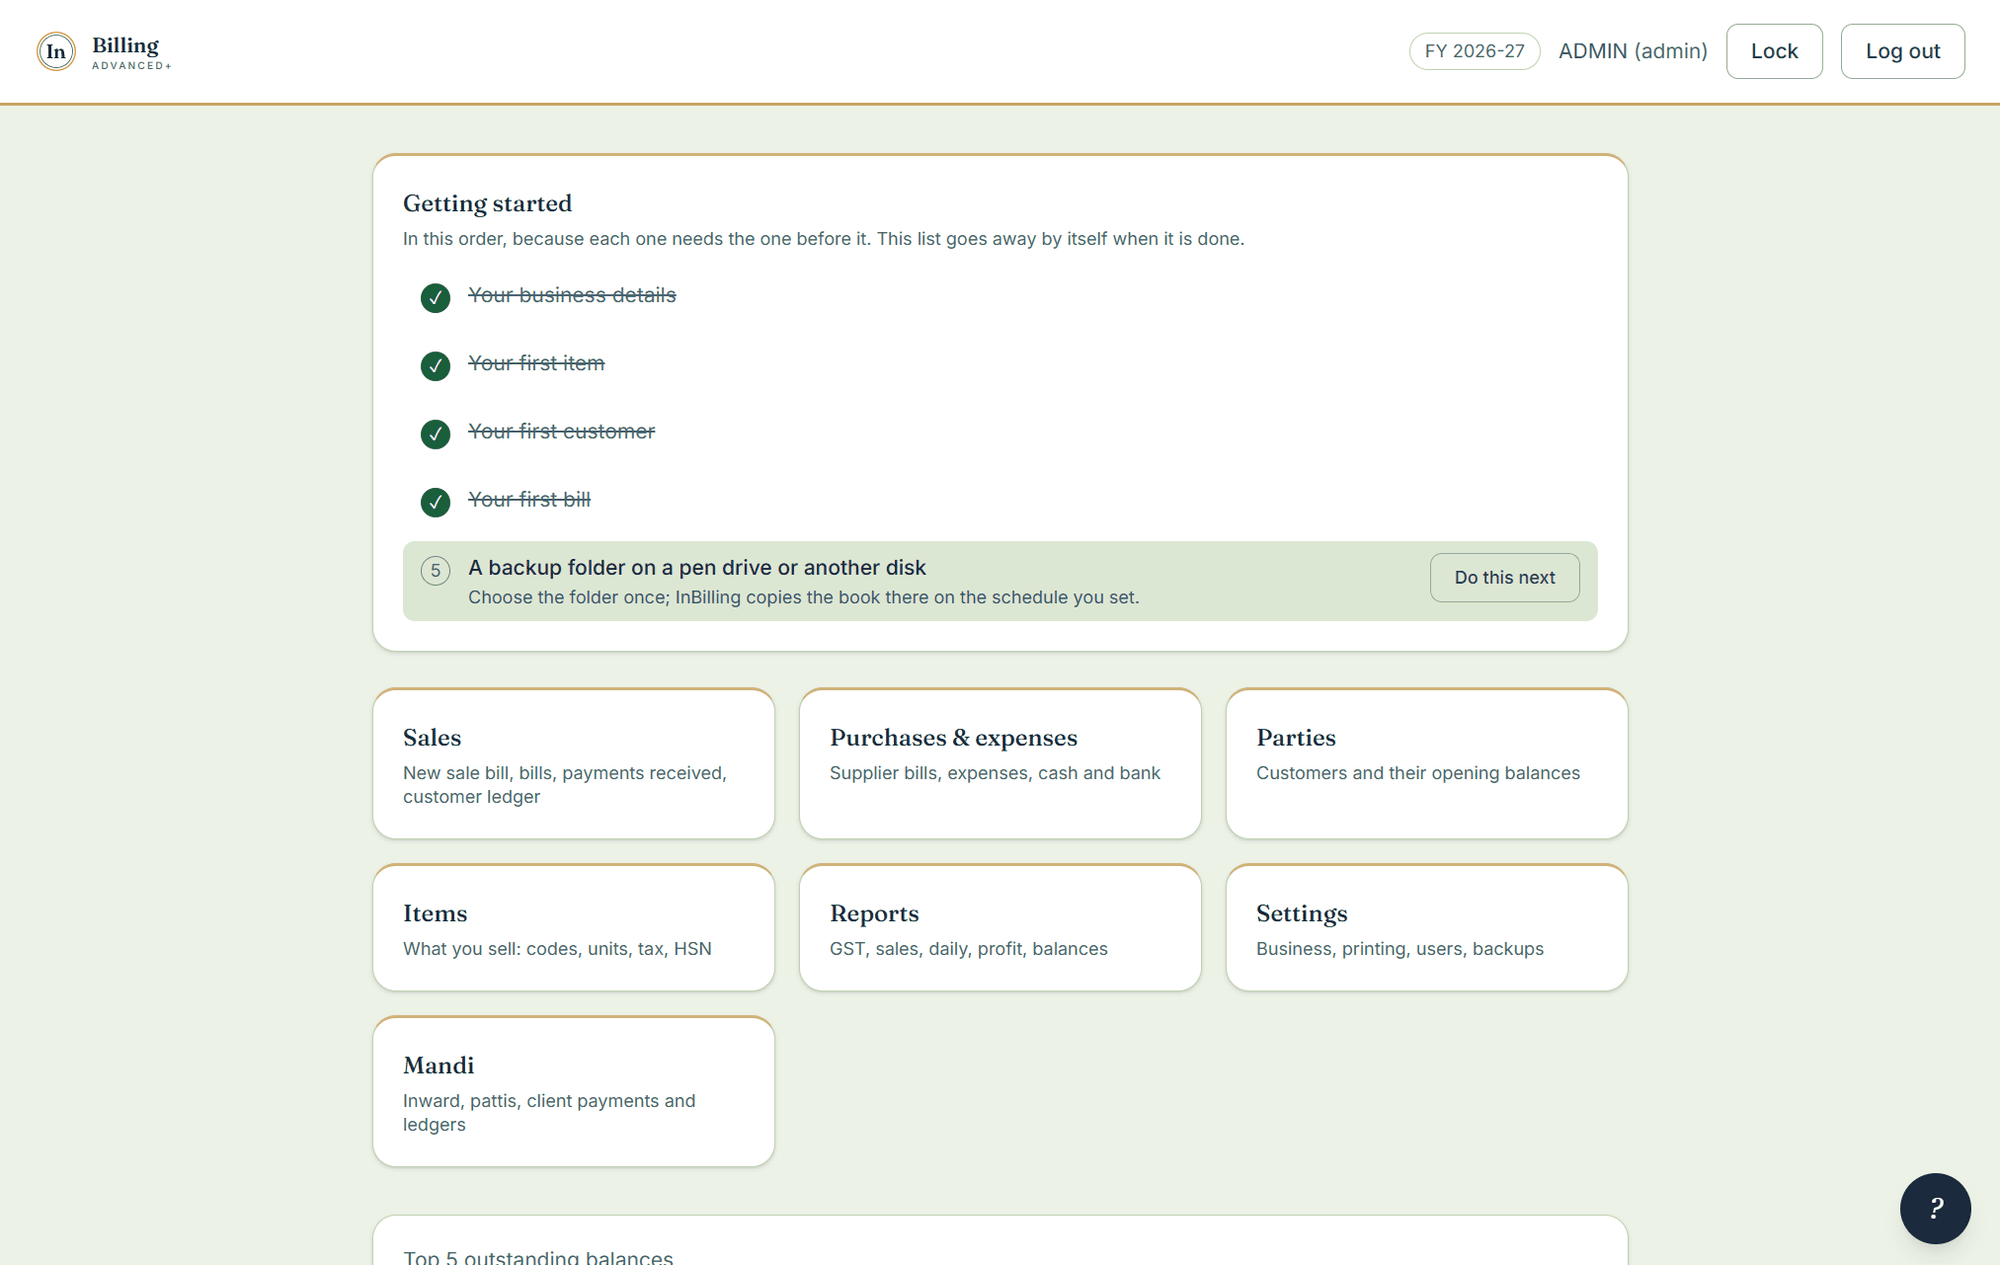Click the Top 5 outstanding balances heading
The height and width of the screenshot is (1265, 2000).
538,1256
